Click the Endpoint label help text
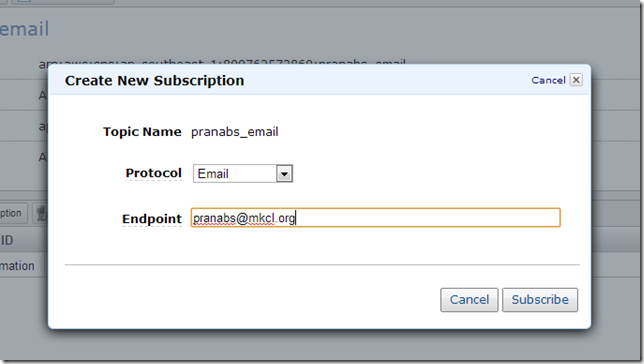The image size is (644, 364). tap(152, 219)
